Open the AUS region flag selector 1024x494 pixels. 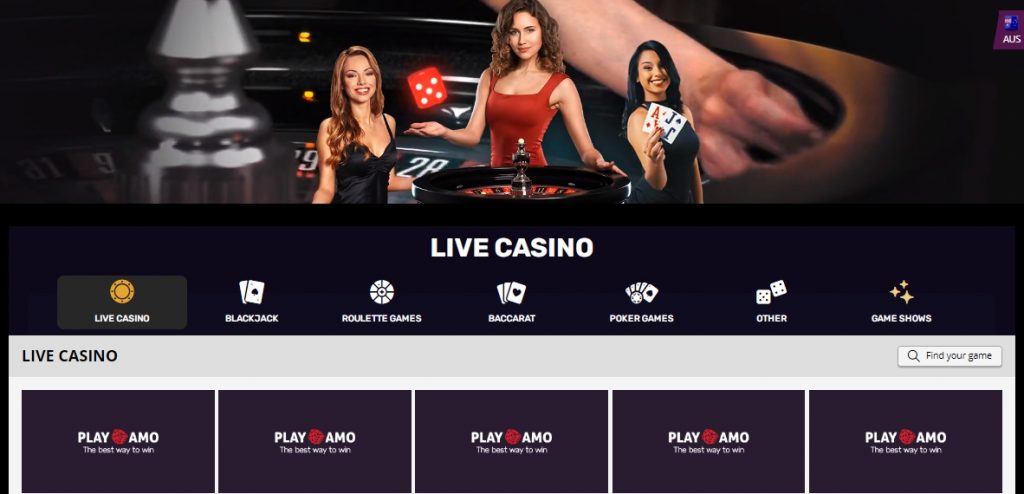point(1010,29)
